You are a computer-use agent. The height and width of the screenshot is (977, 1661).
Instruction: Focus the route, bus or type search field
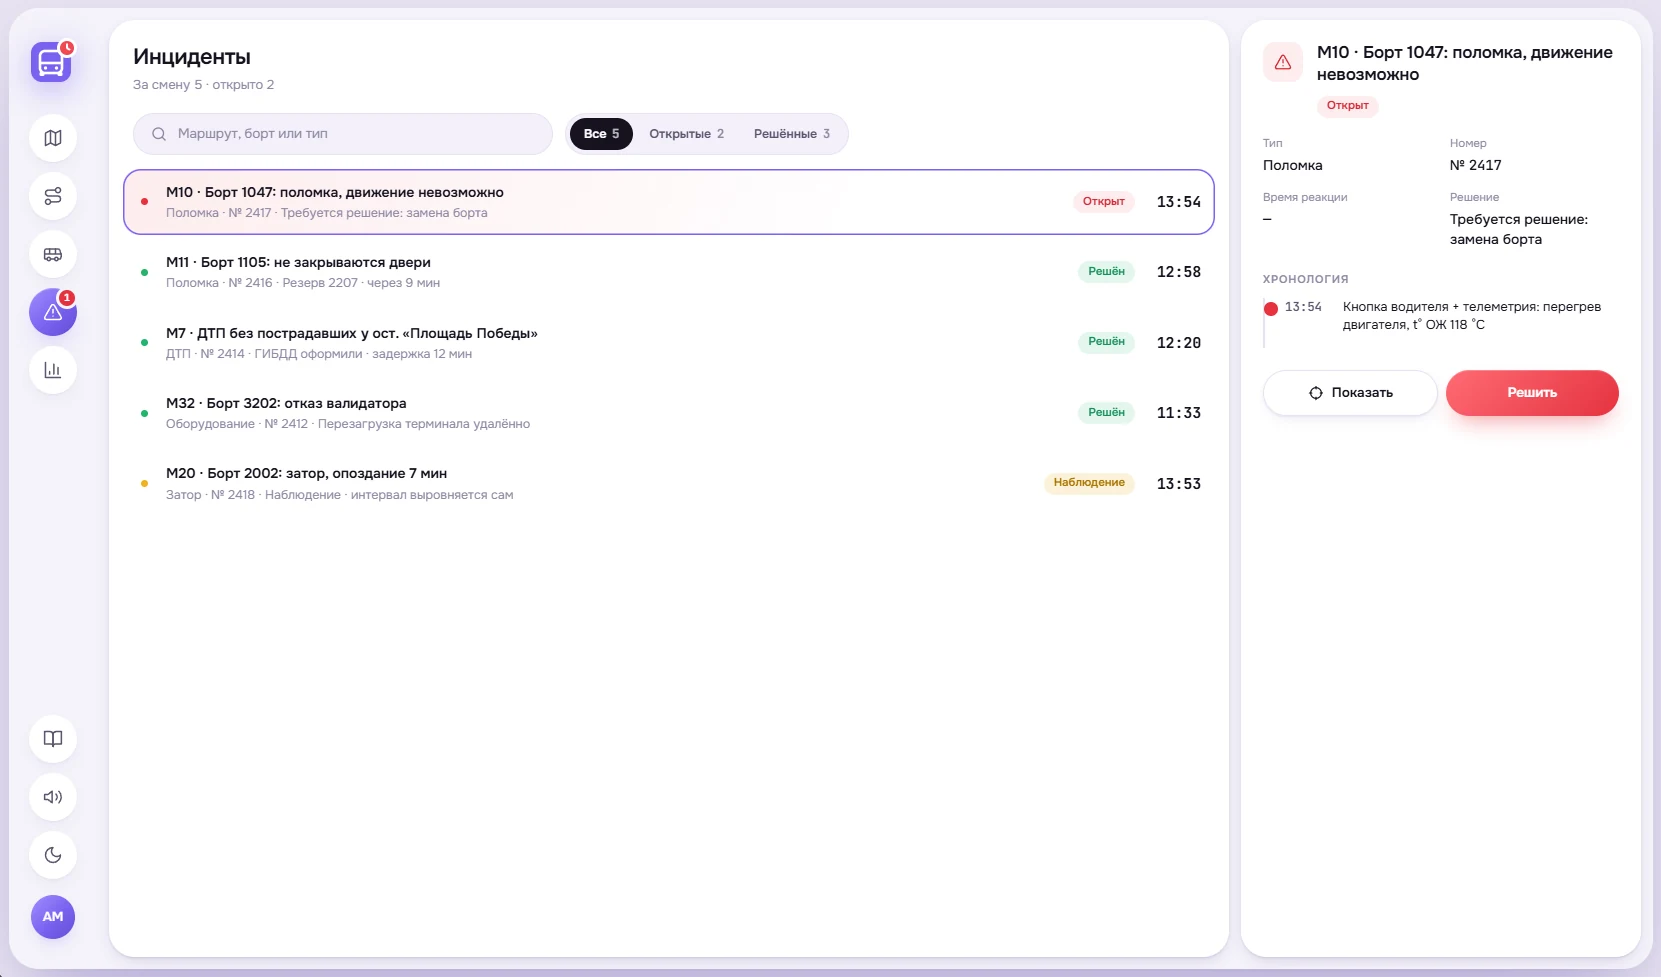point(343,134)
